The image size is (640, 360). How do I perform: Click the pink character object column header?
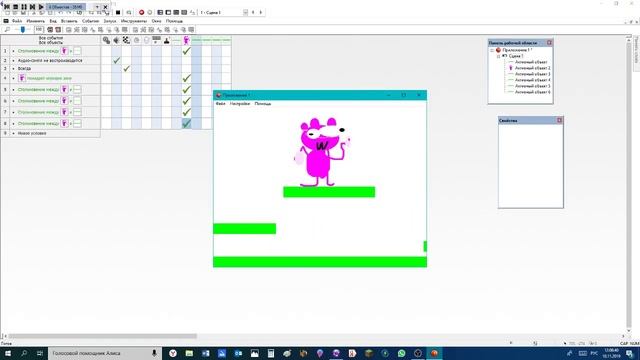[x=187, y=40]
